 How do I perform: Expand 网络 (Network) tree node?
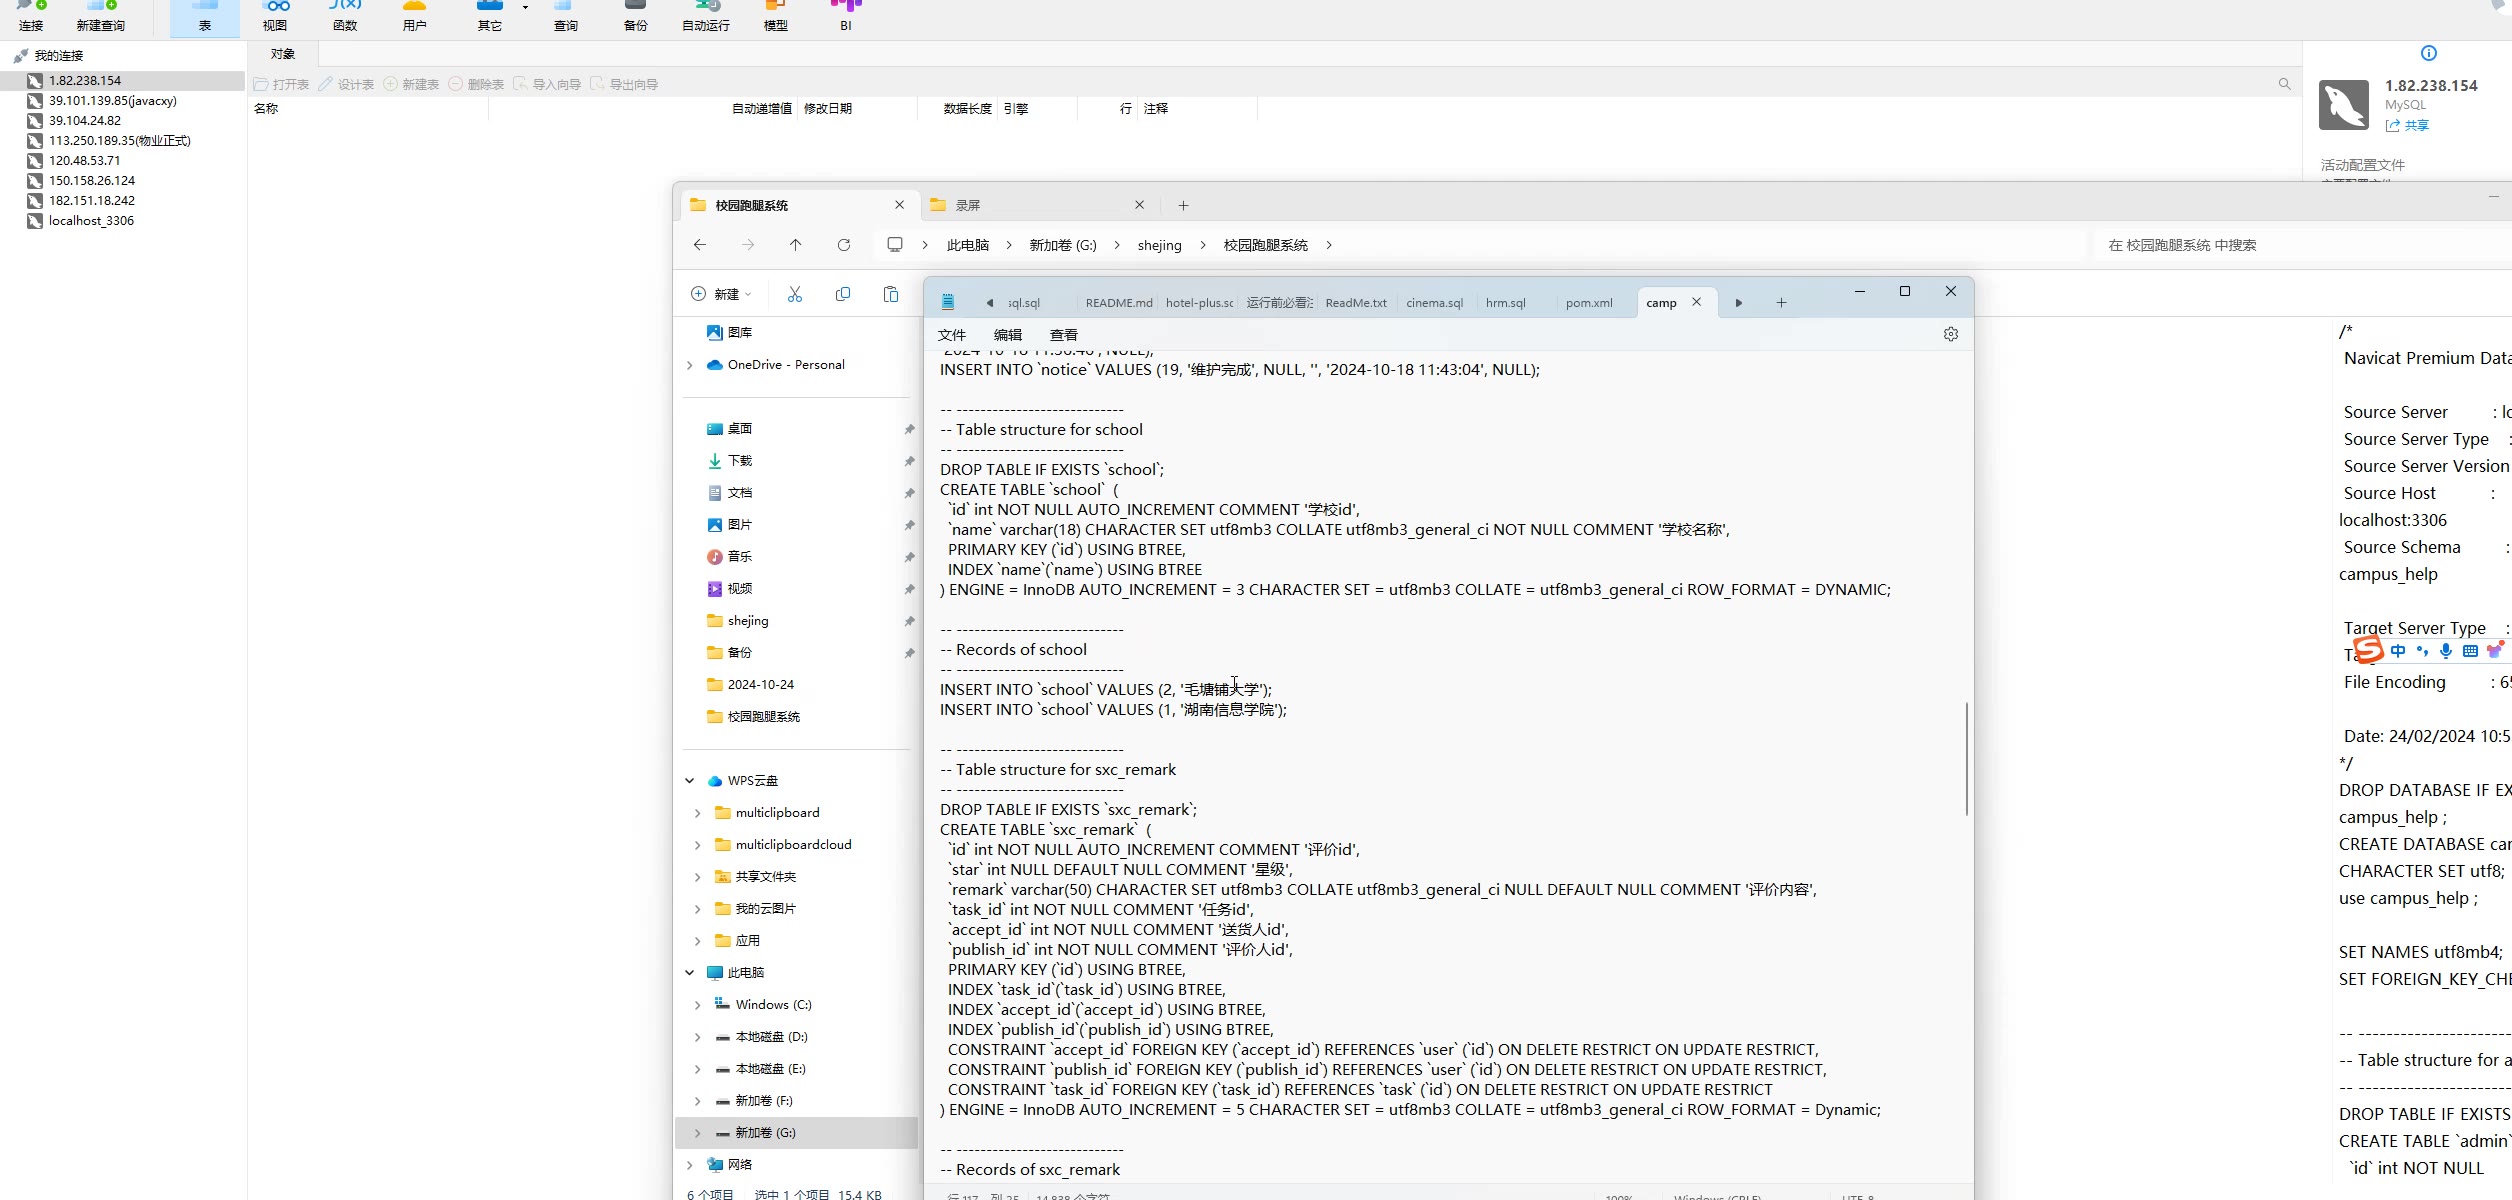(x=689, y=1165)
